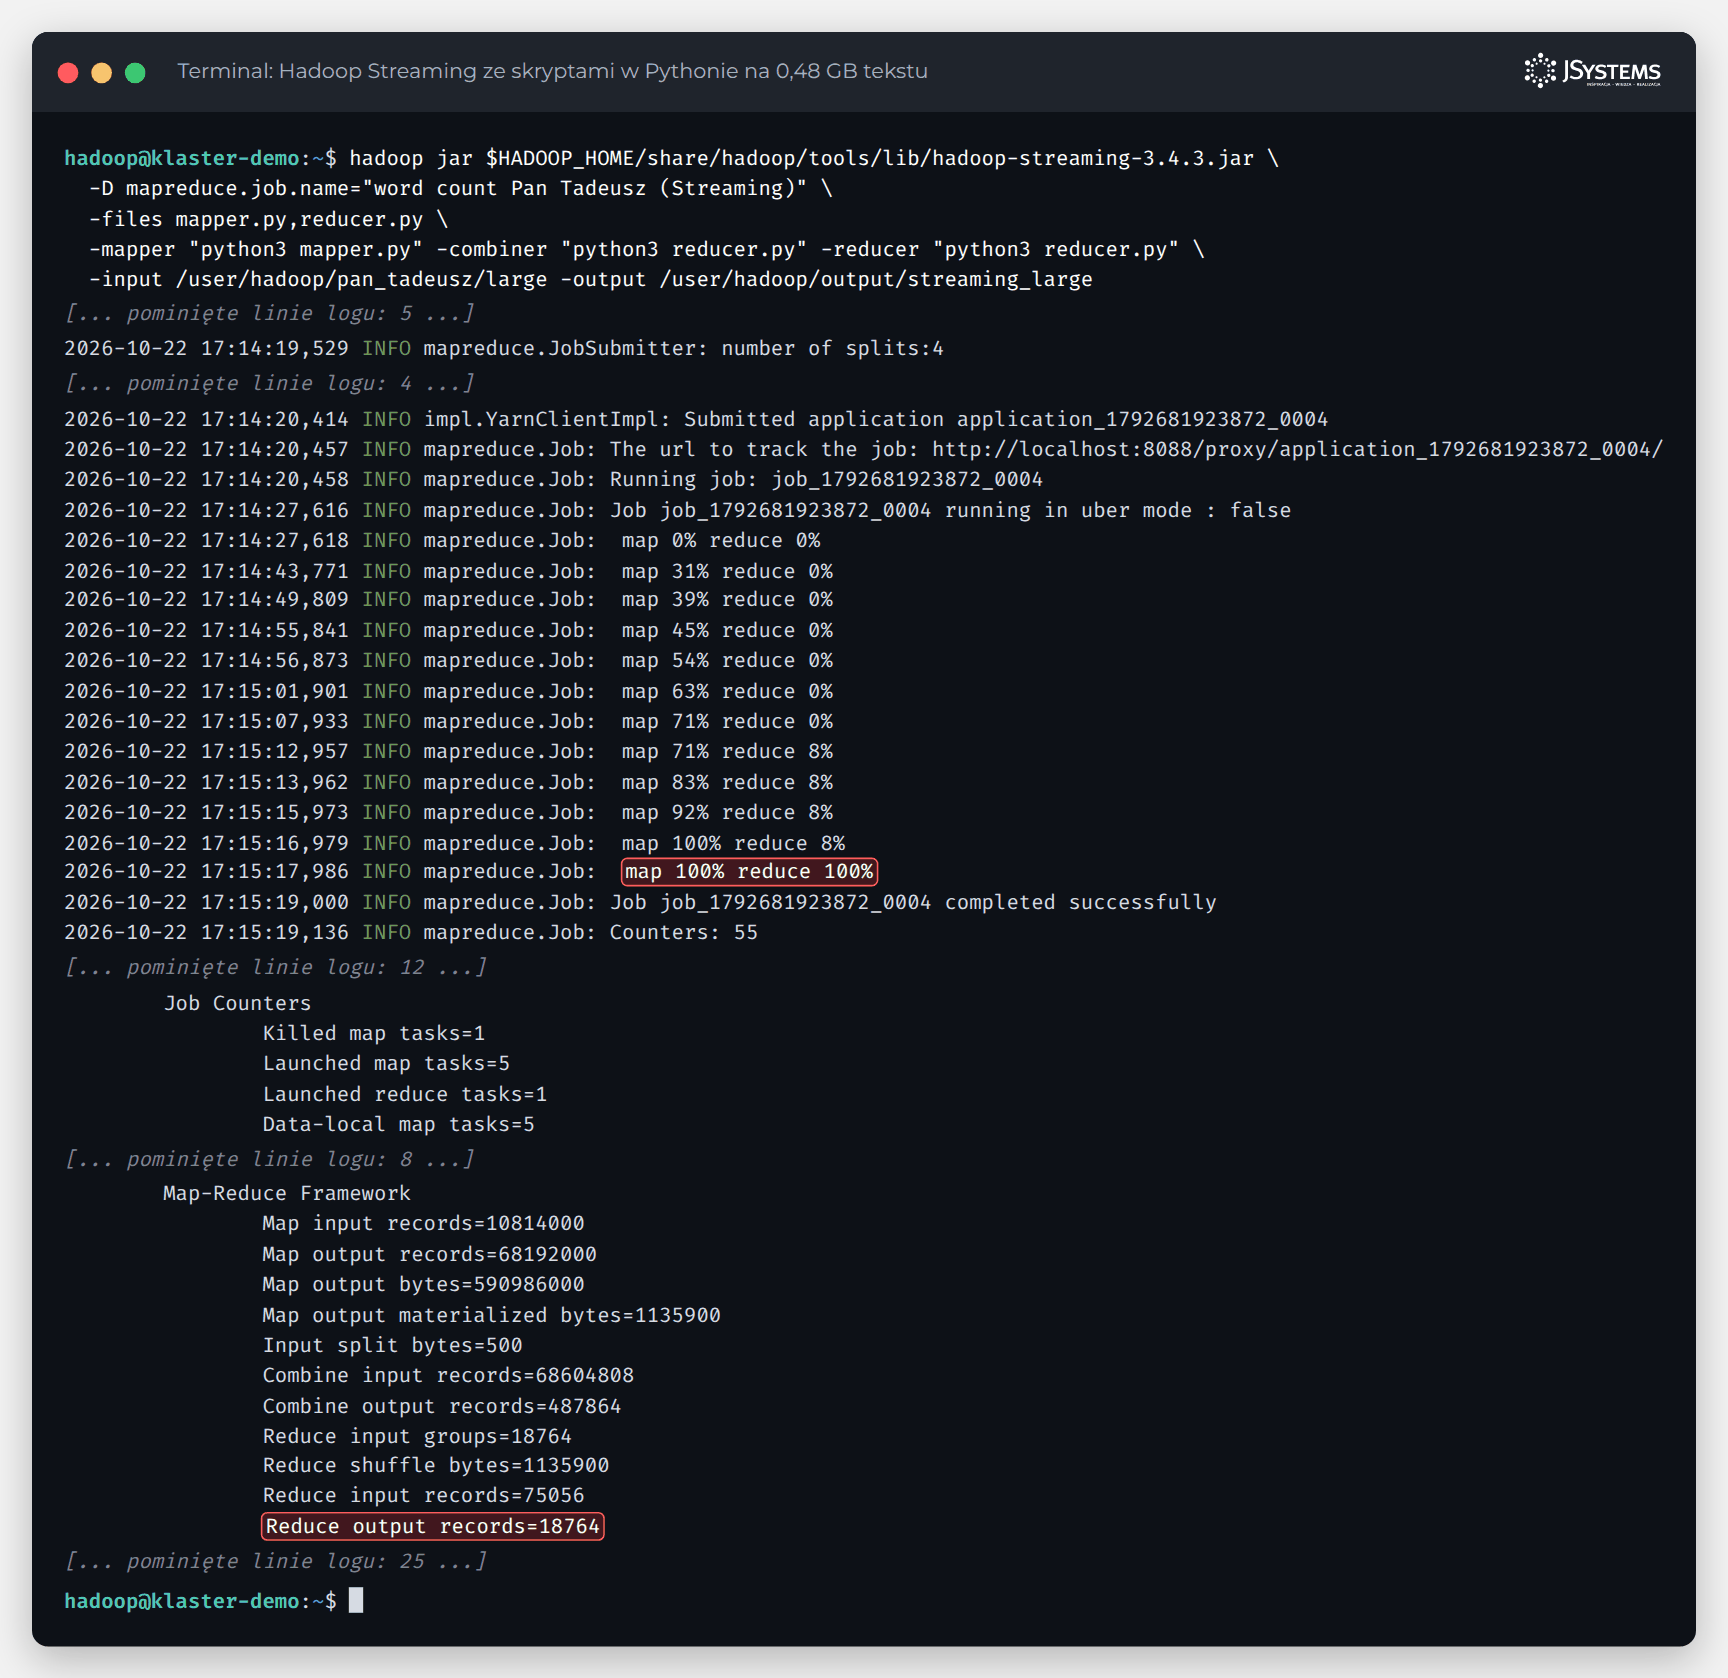1728x1678 pixels.
Task: Click 'Combine output records=487864'
Action: [x=442, y=1406]
